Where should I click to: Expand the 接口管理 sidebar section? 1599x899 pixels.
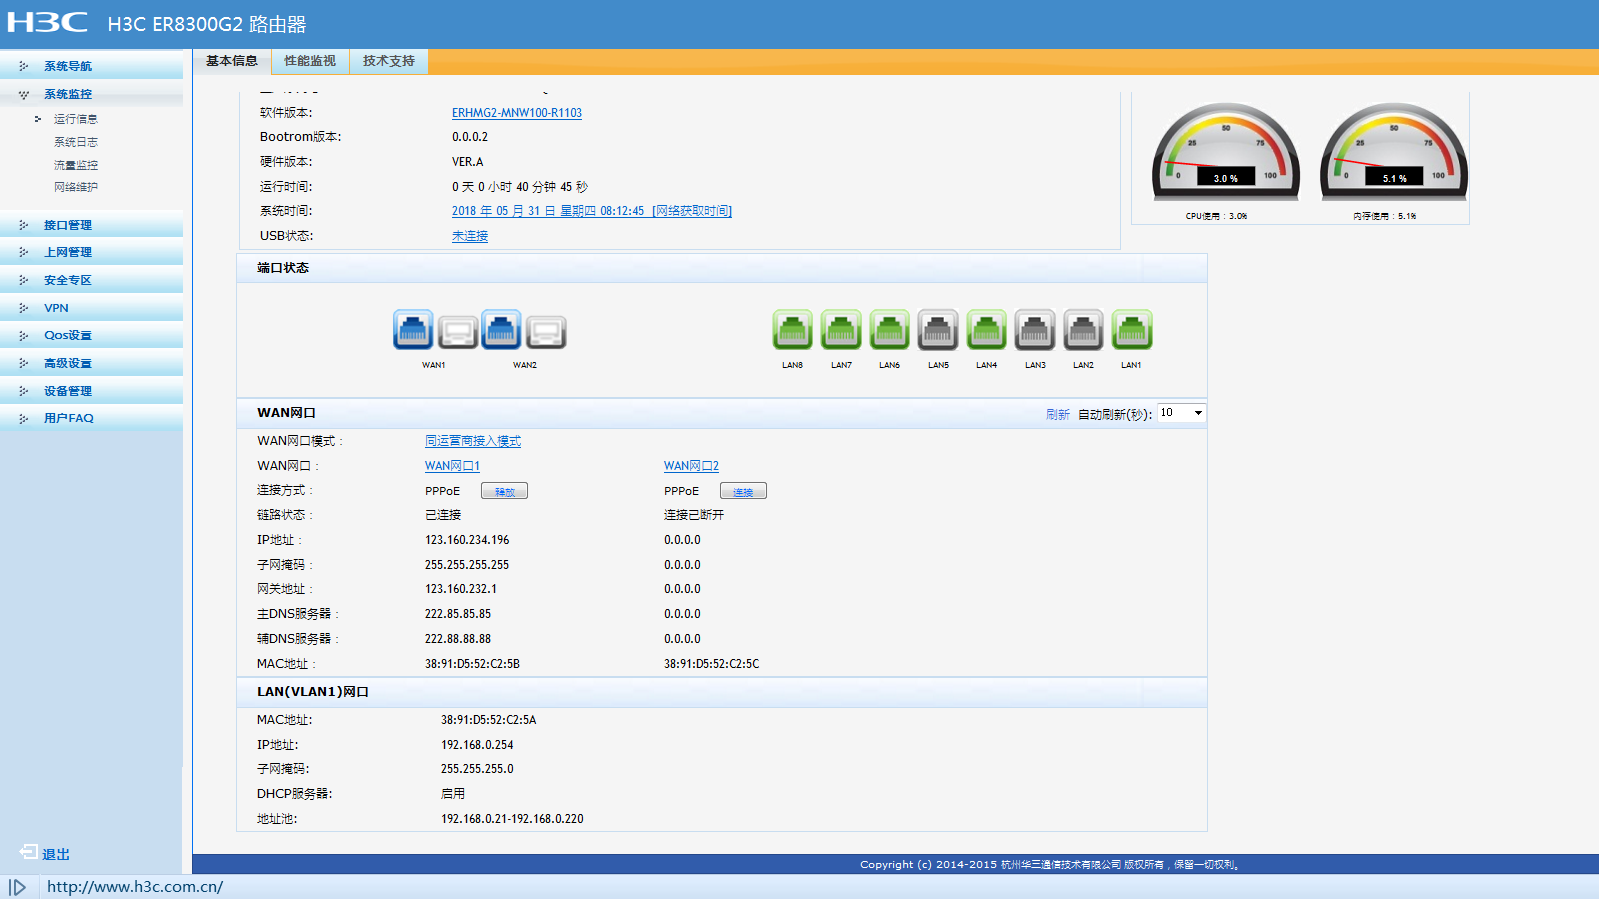coord(91,225)
